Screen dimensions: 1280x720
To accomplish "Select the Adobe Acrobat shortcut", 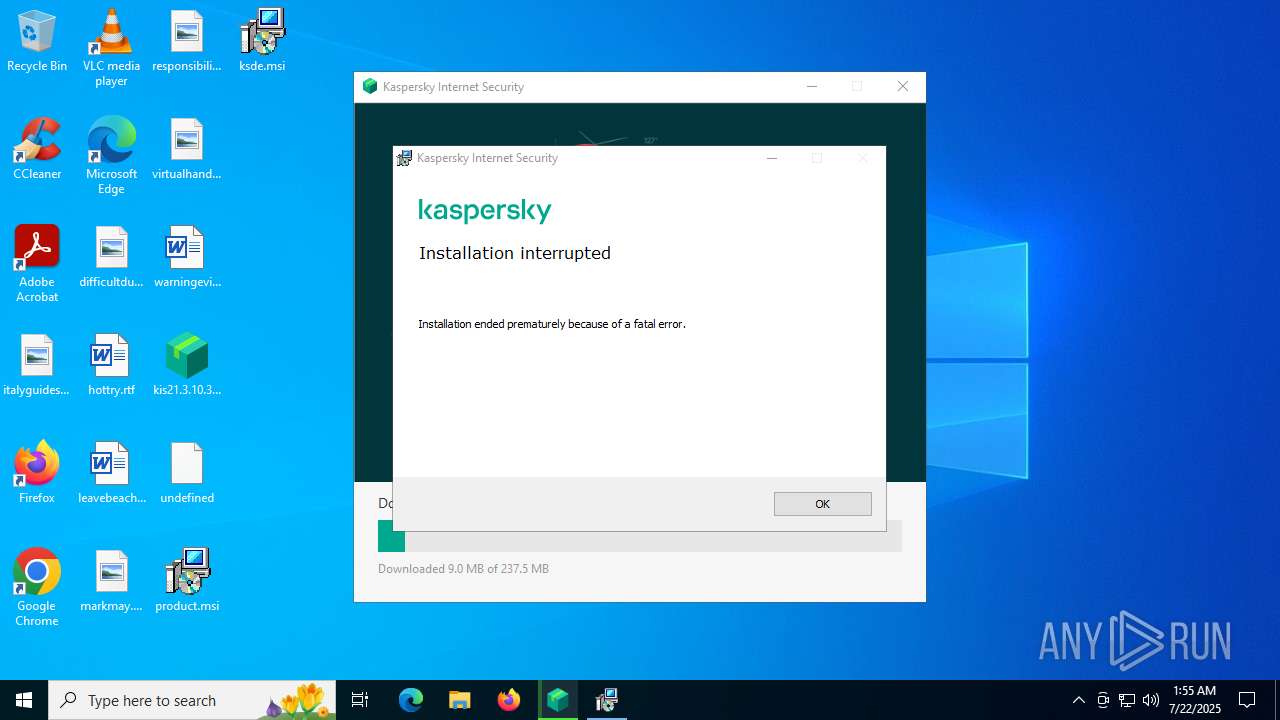I will pyautogui.click(x=37, y=264).
